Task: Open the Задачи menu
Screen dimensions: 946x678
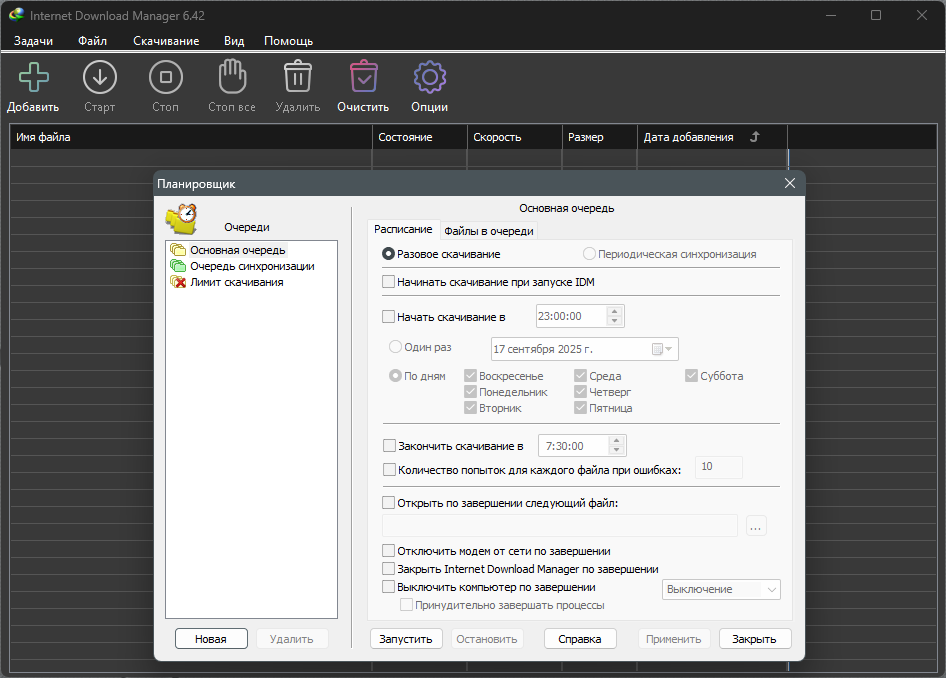Action: click(x=33, y=41)
